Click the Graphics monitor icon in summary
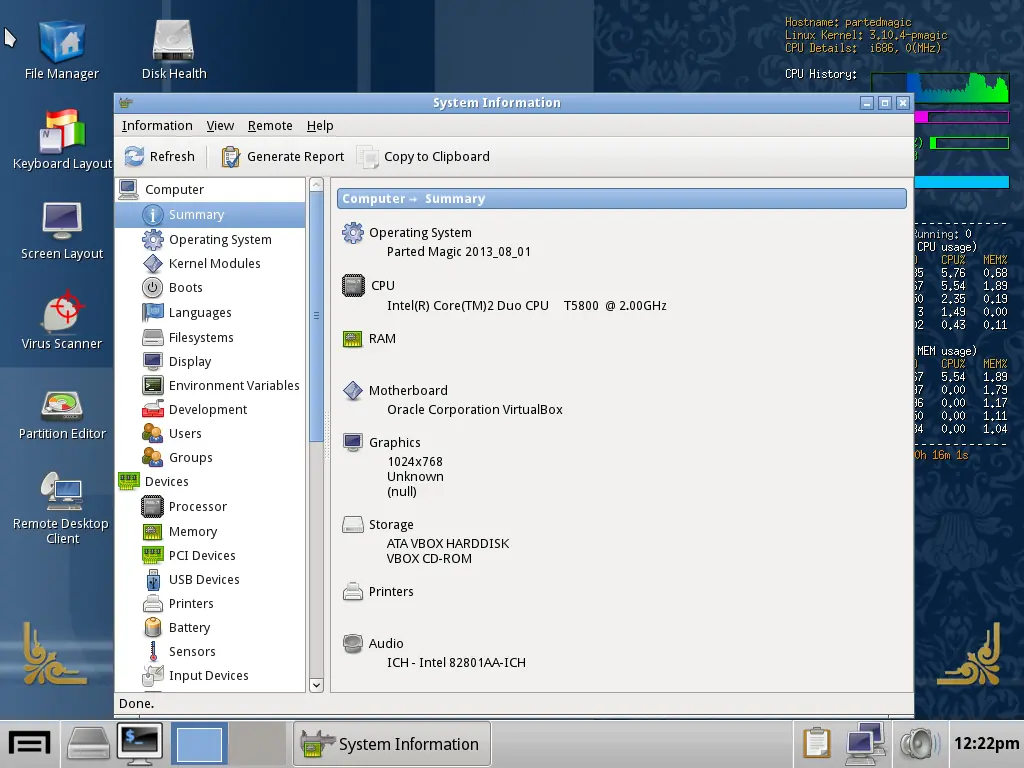The image size is (1024, 768). pos(353,443)
